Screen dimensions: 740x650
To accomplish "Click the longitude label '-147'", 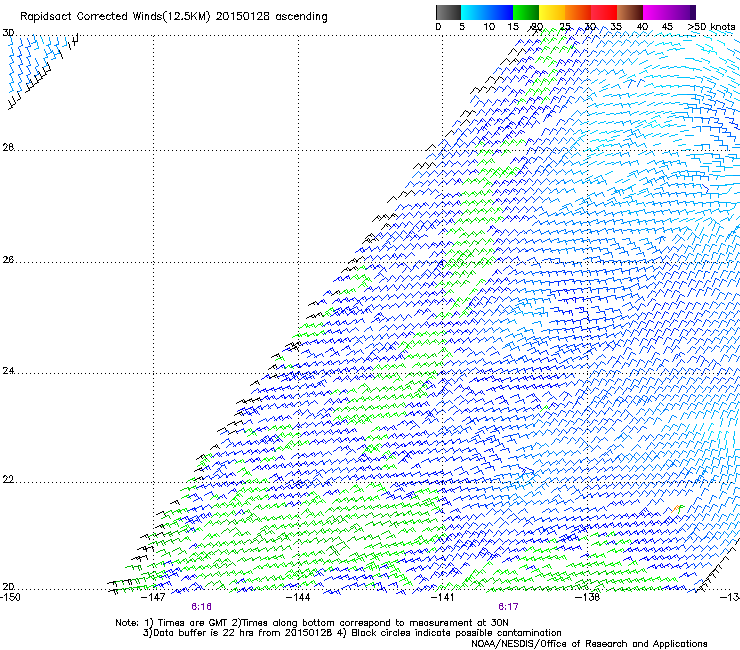I will tap(153, 597).
